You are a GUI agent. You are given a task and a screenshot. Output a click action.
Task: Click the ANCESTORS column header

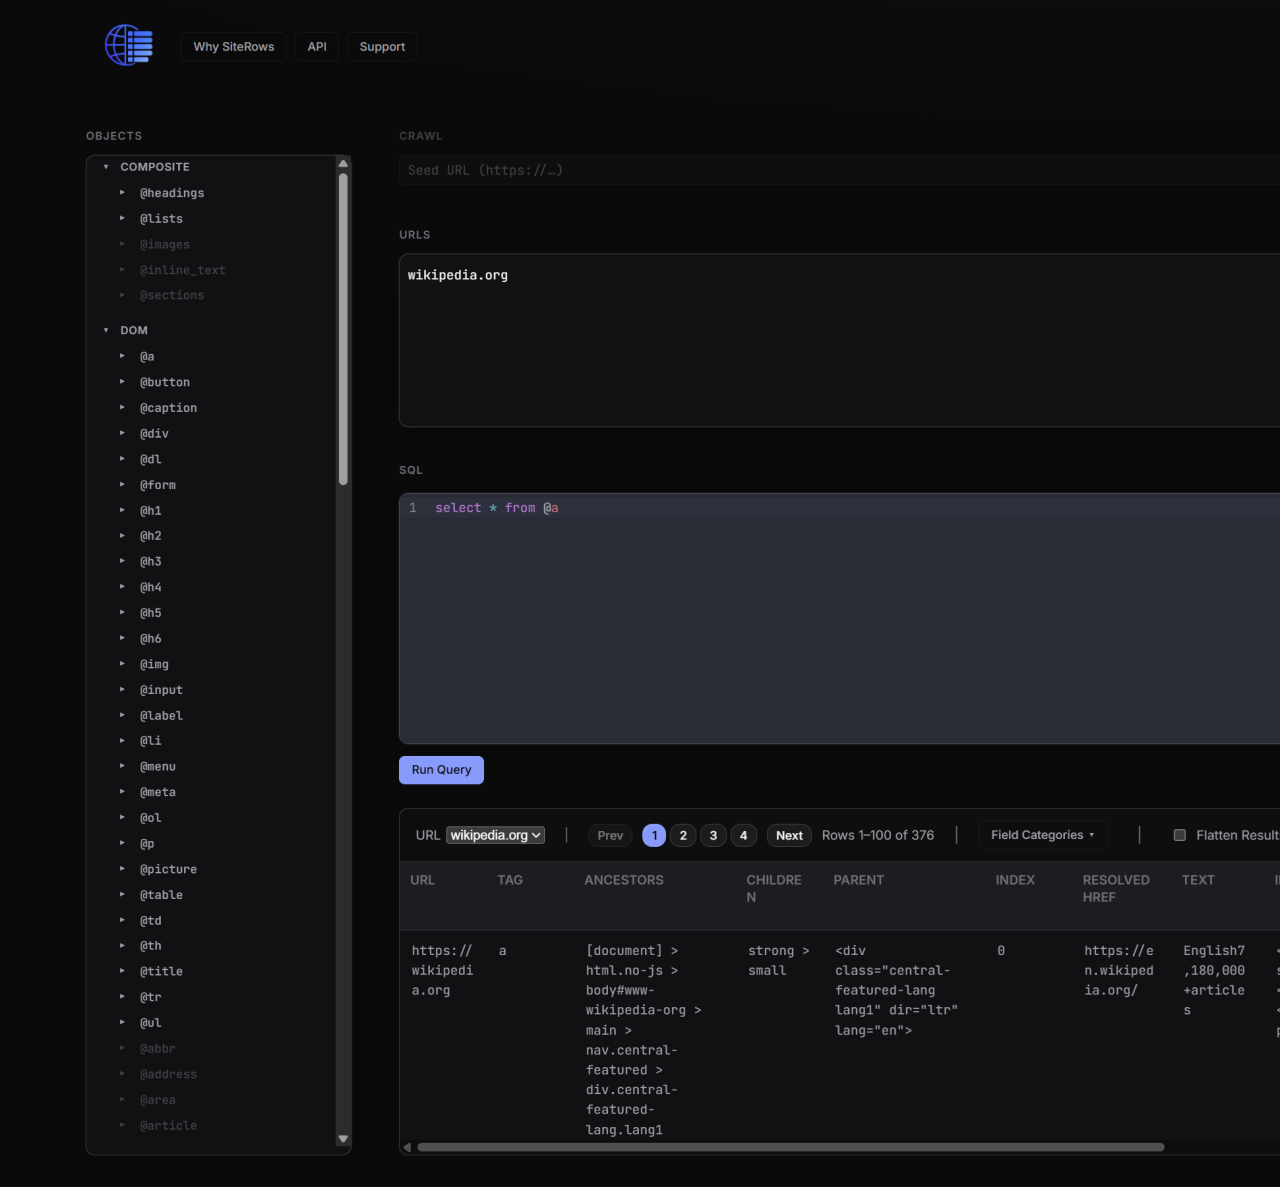624,880
